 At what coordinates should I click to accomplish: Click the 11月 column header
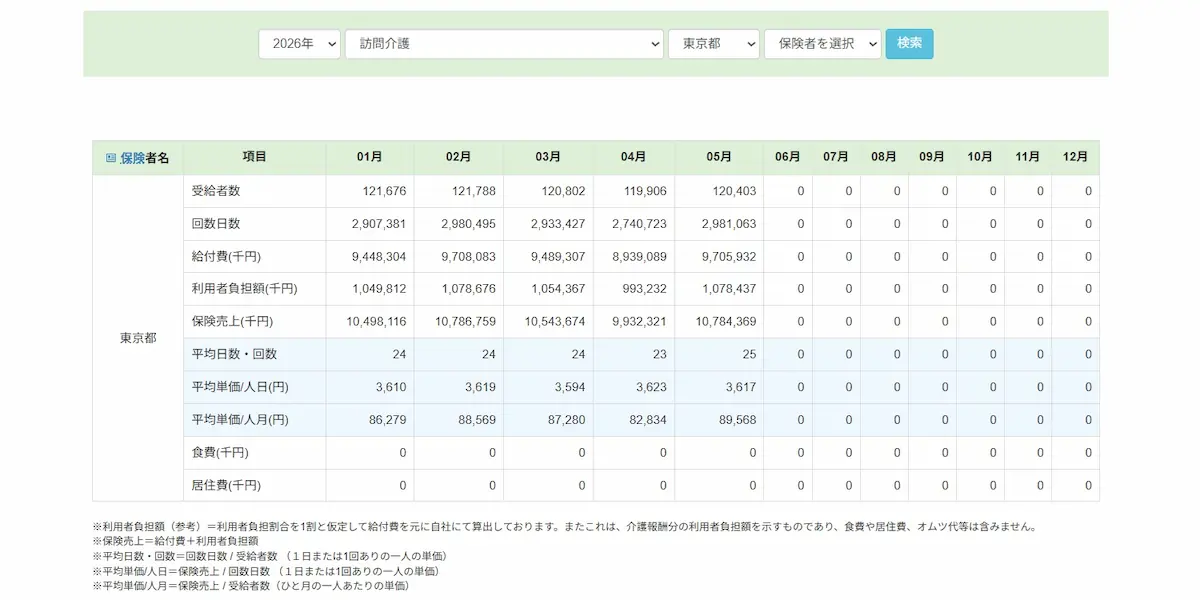point(1028,157)
